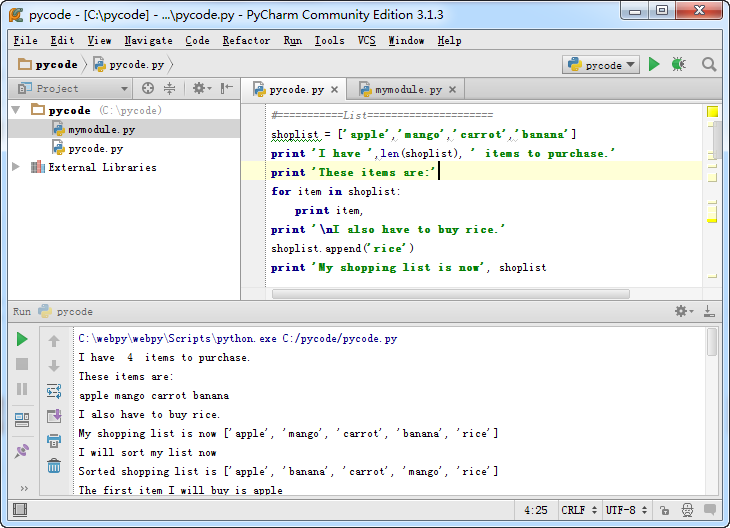730x528 pixels.
Task: Toggle soft-wrap in the console
Action: (54, 391)
